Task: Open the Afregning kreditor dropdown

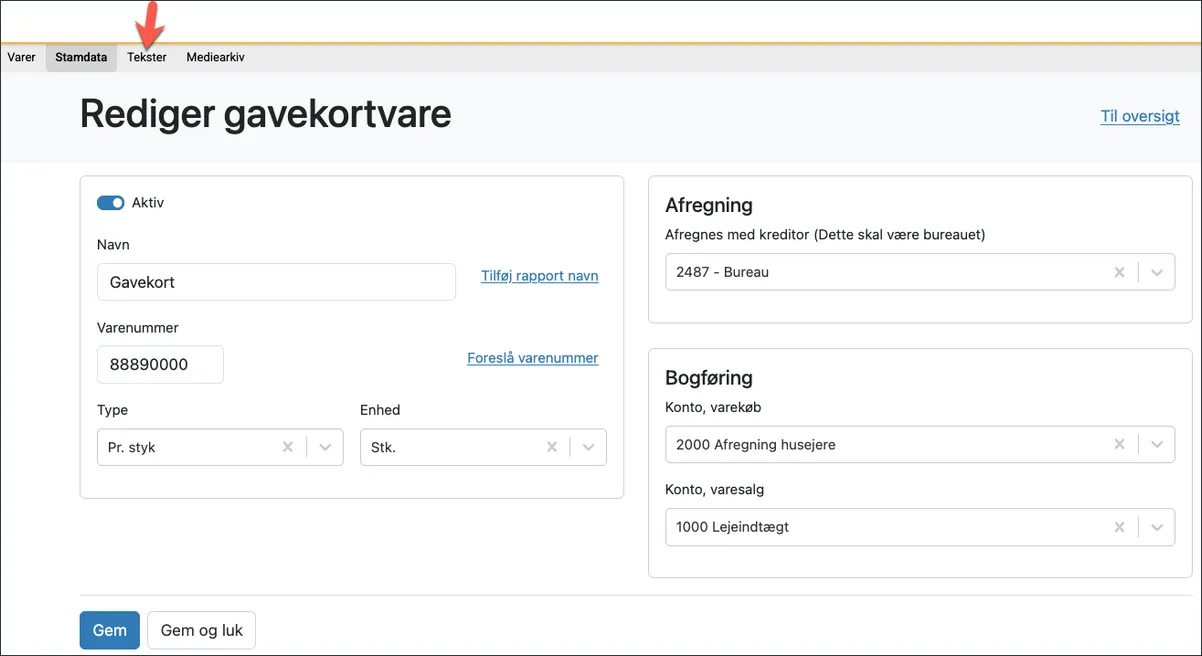Action: point(1158,271)
